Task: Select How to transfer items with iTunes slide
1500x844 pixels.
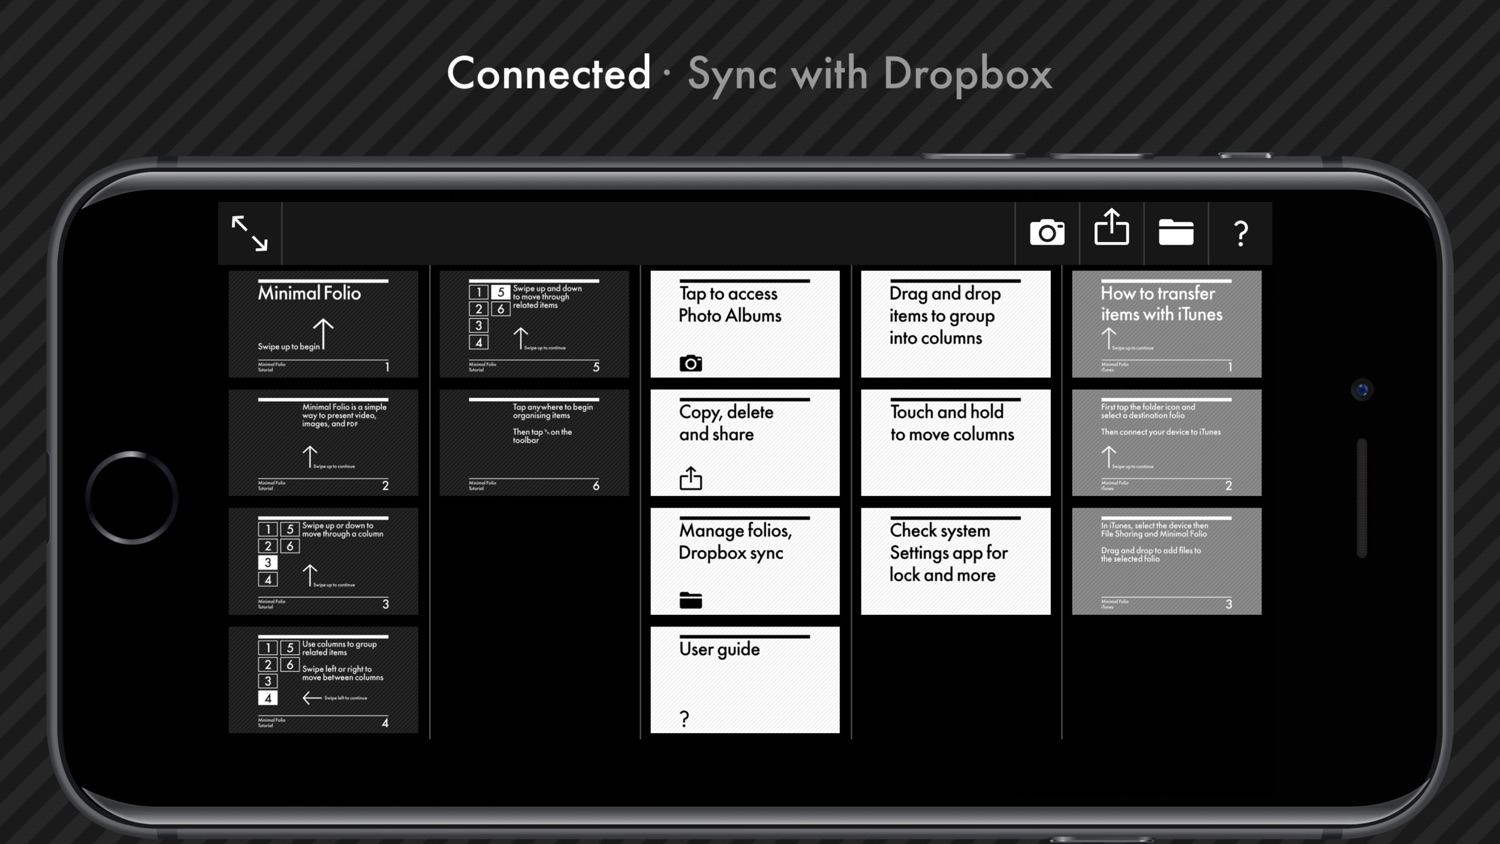Action: pyautogui.click(x=1167, y=324)
